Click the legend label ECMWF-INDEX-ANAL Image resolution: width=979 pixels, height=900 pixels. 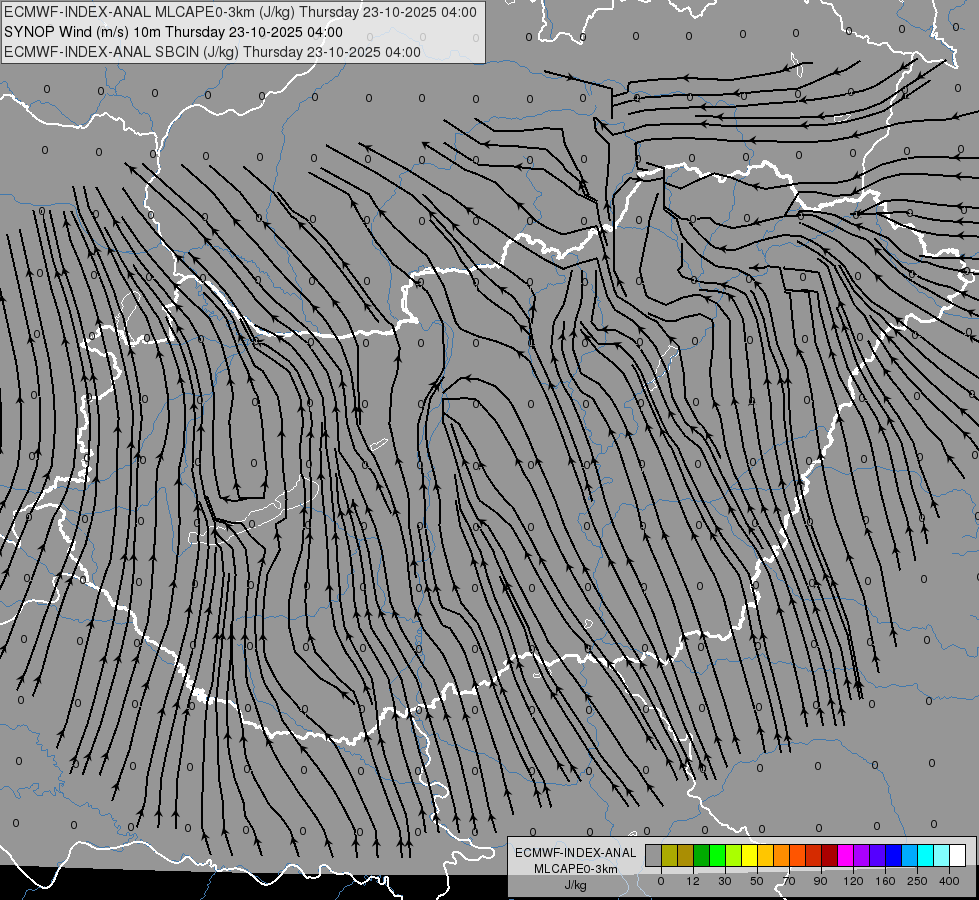click(576, 853)
